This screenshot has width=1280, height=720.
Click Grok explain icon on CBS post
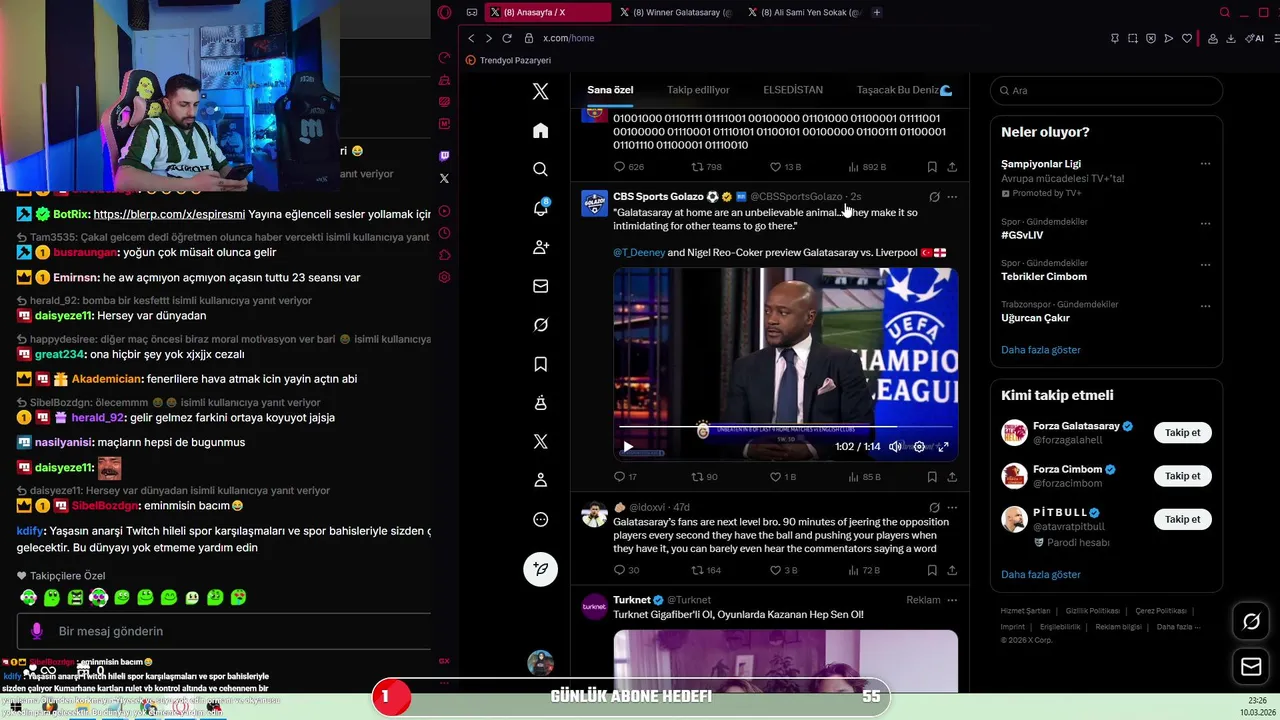click(934, 197)
